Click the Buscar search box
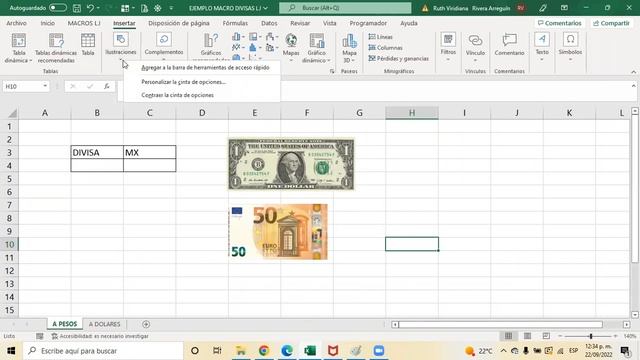This screenshot has height=360, width=640. tap(345, 8)
